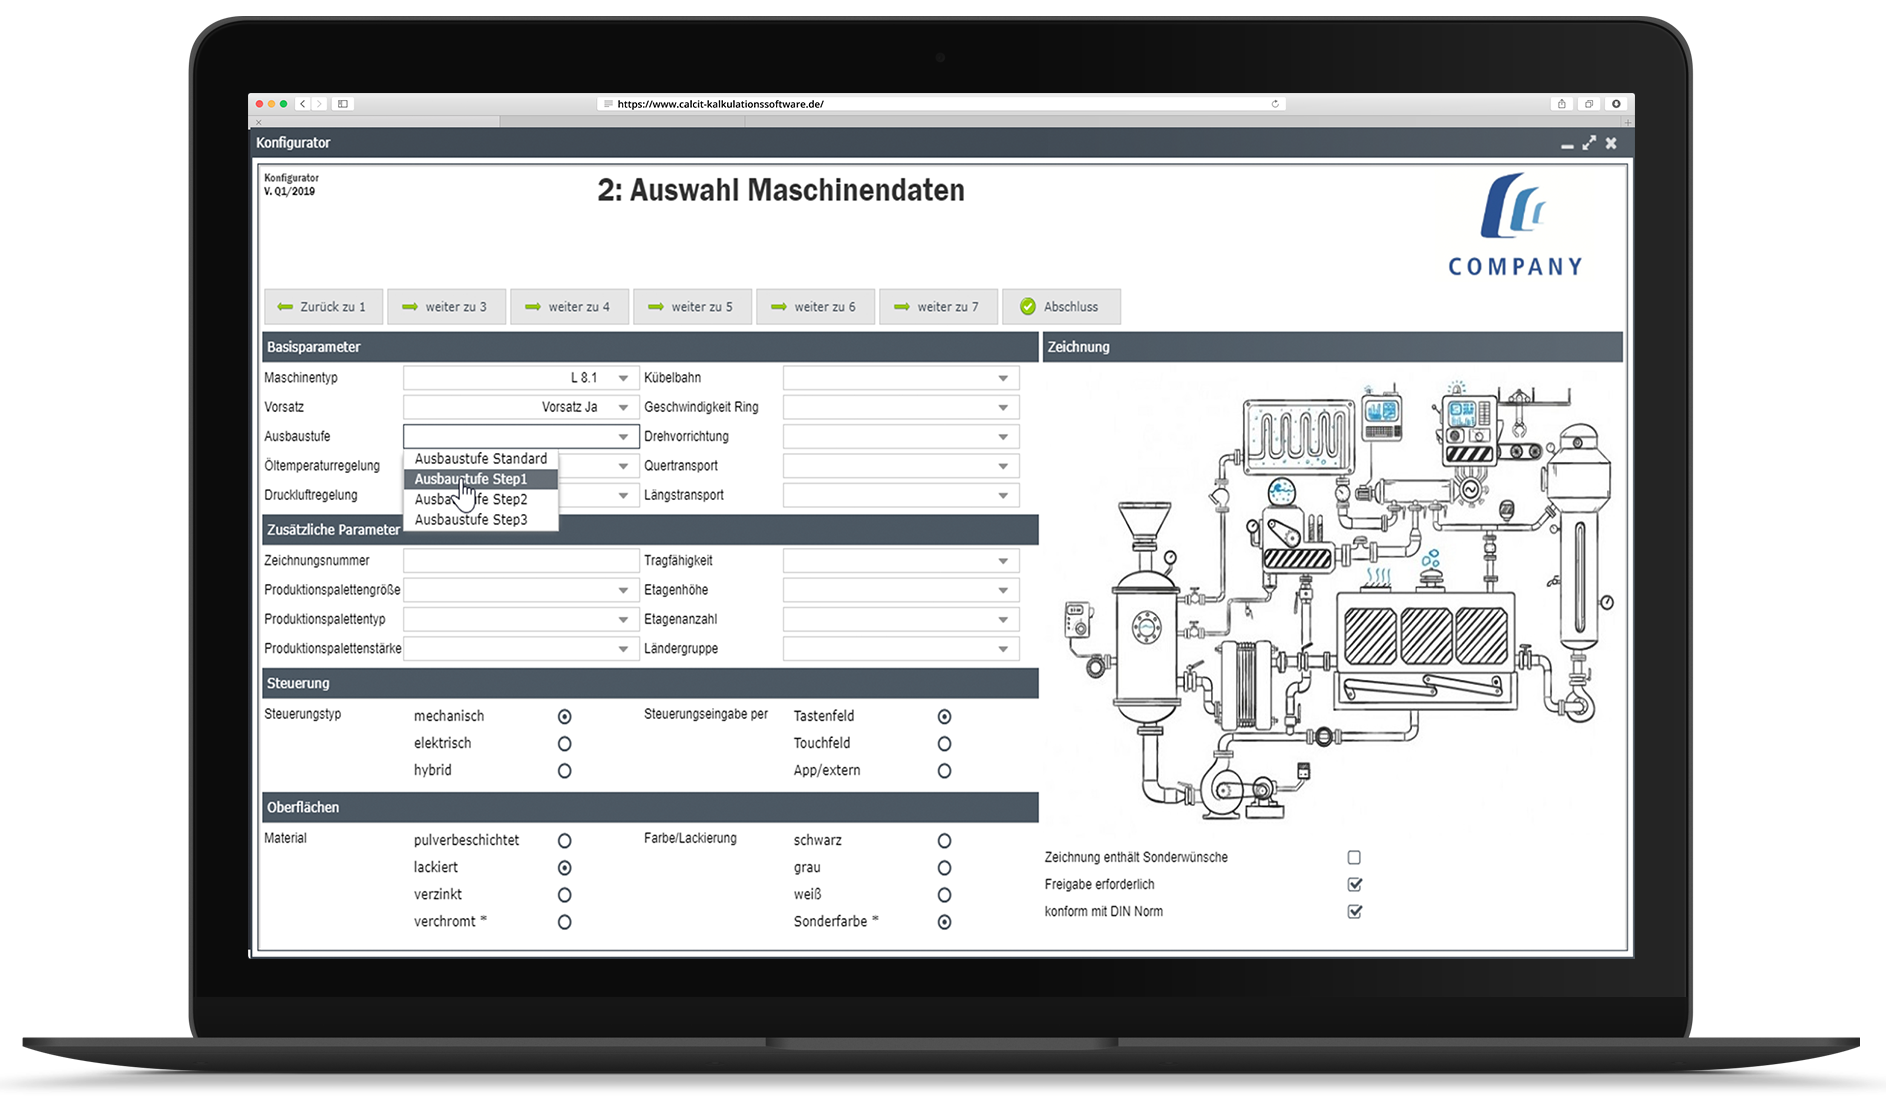Select pulverbeschichtet material radio
1886x1096 pixels.
[565, 841]
